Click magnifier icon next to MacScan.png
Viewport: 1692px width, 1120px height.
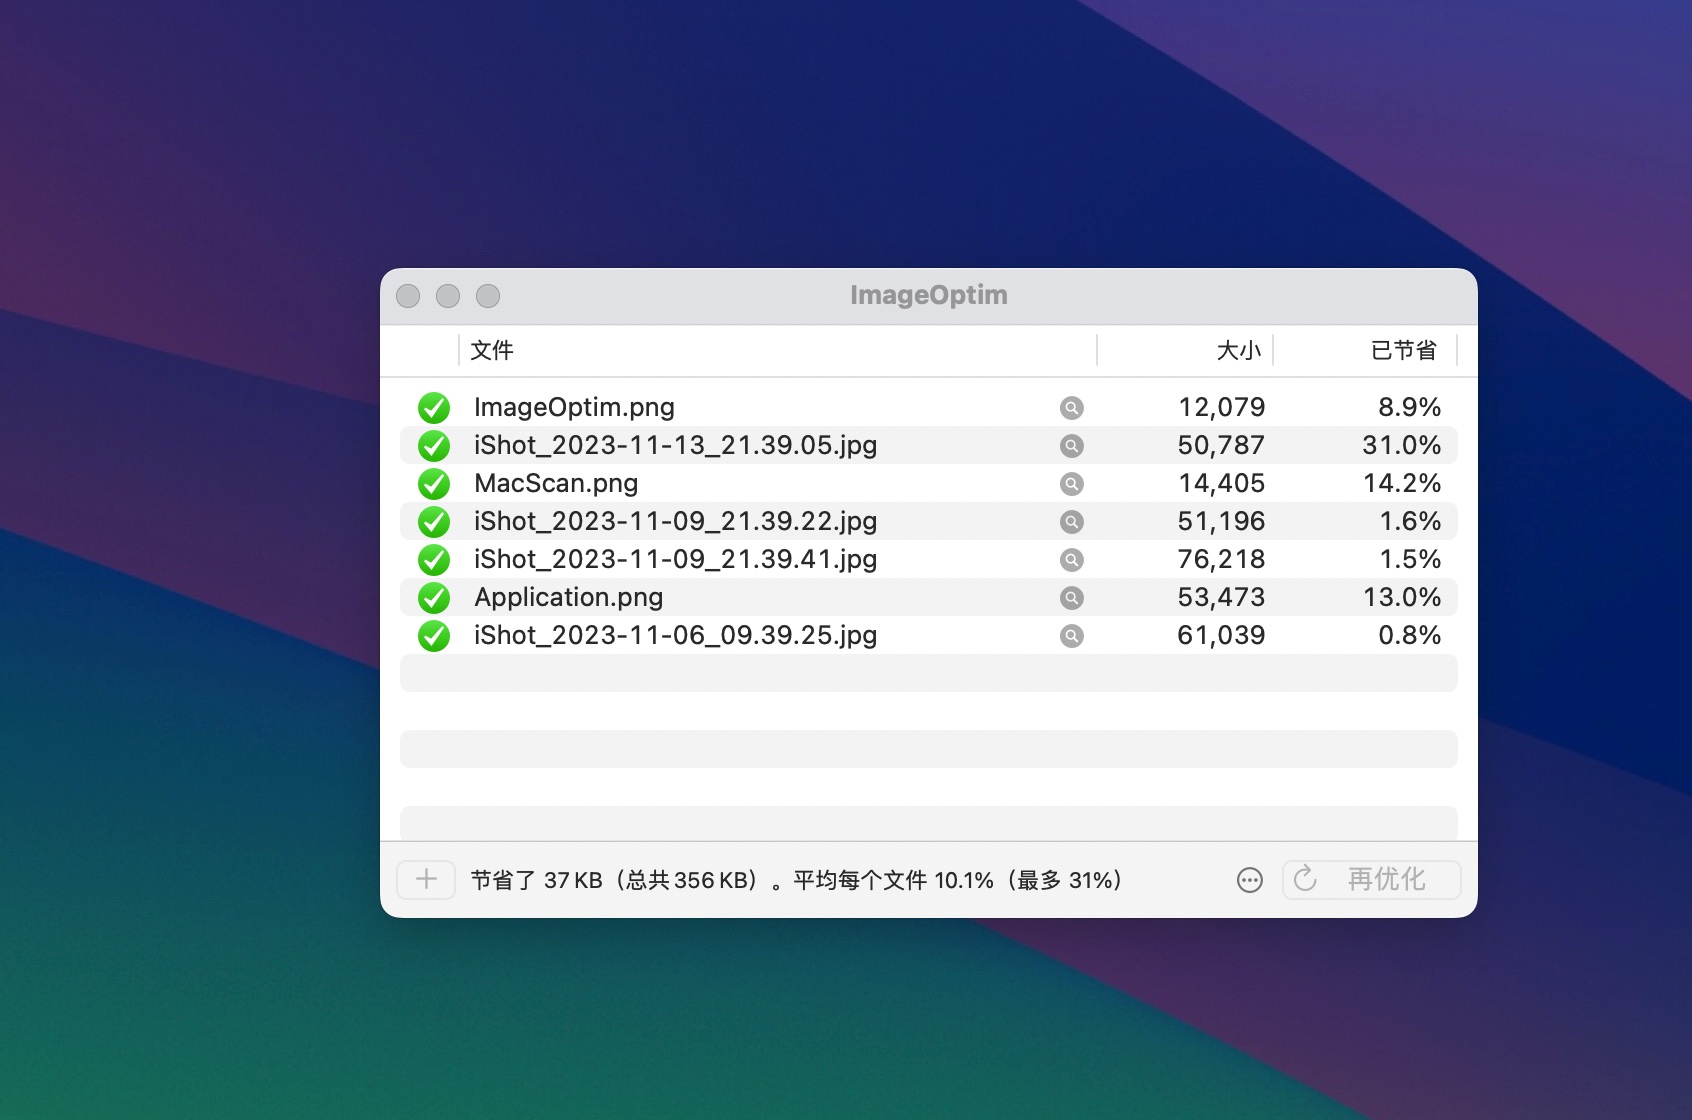pyautogui.click(x=1071, y=484)
